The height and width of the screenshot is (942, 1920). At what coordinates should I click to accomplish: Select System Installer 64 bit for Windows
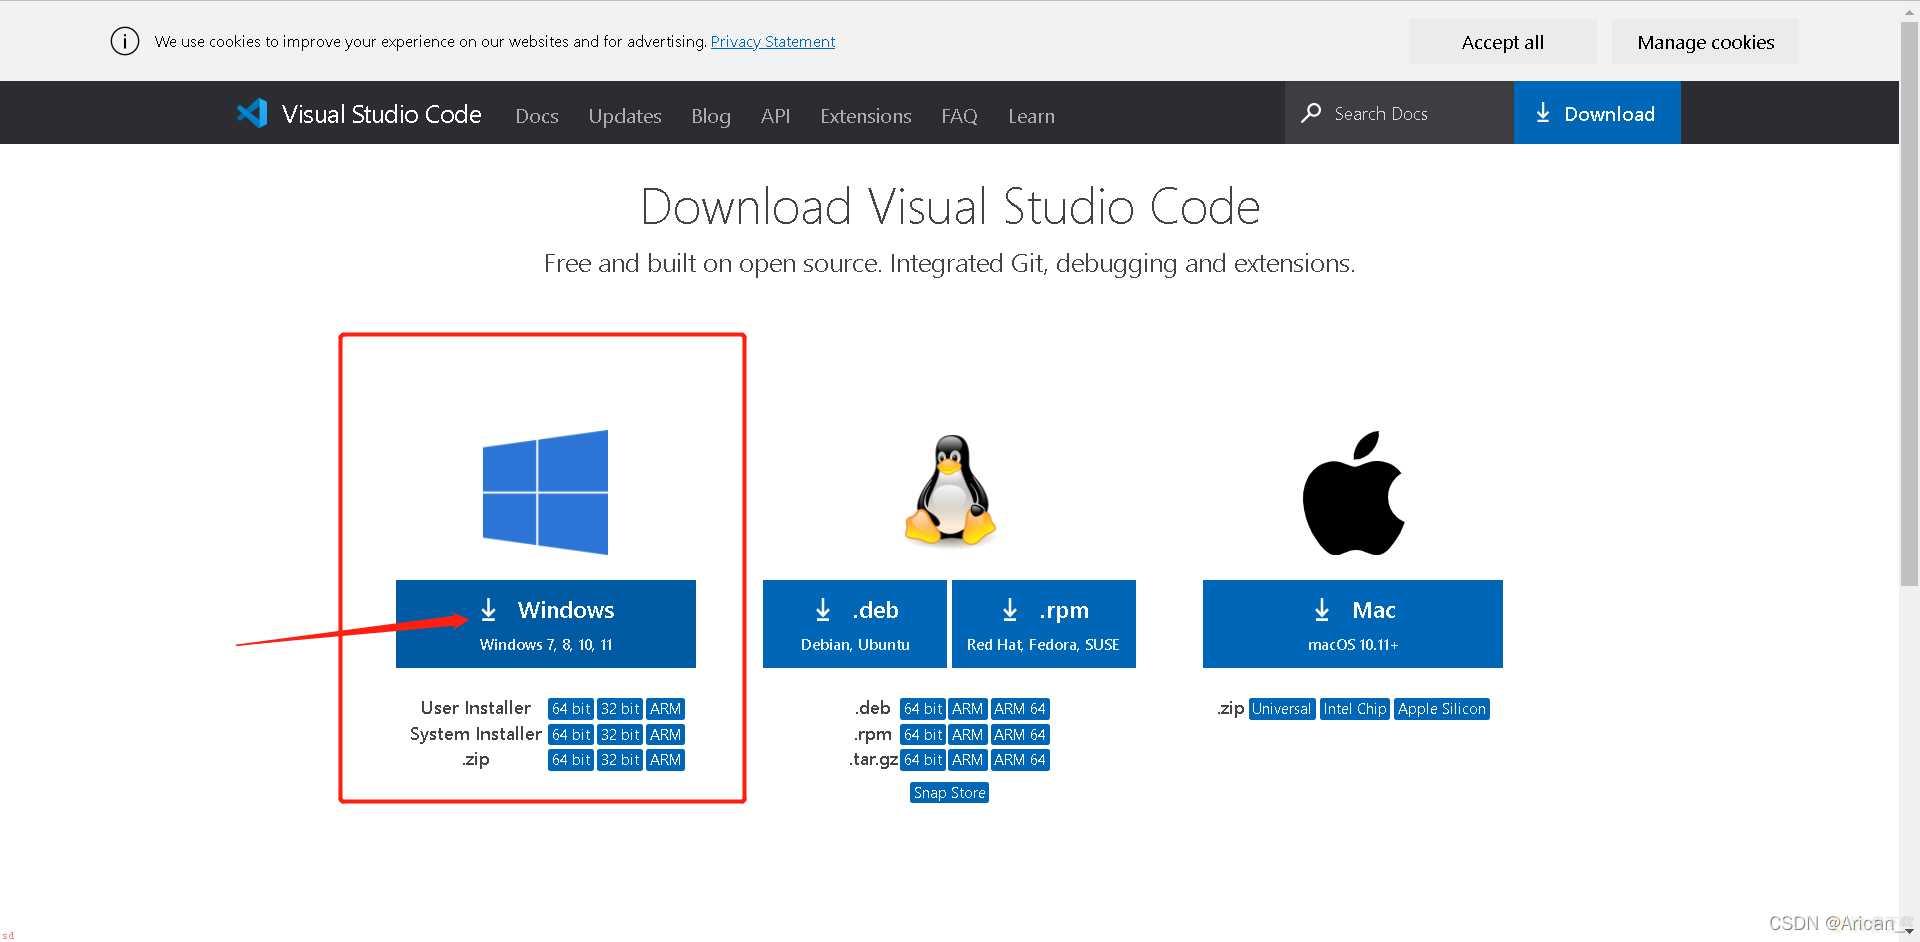[571, 735]
